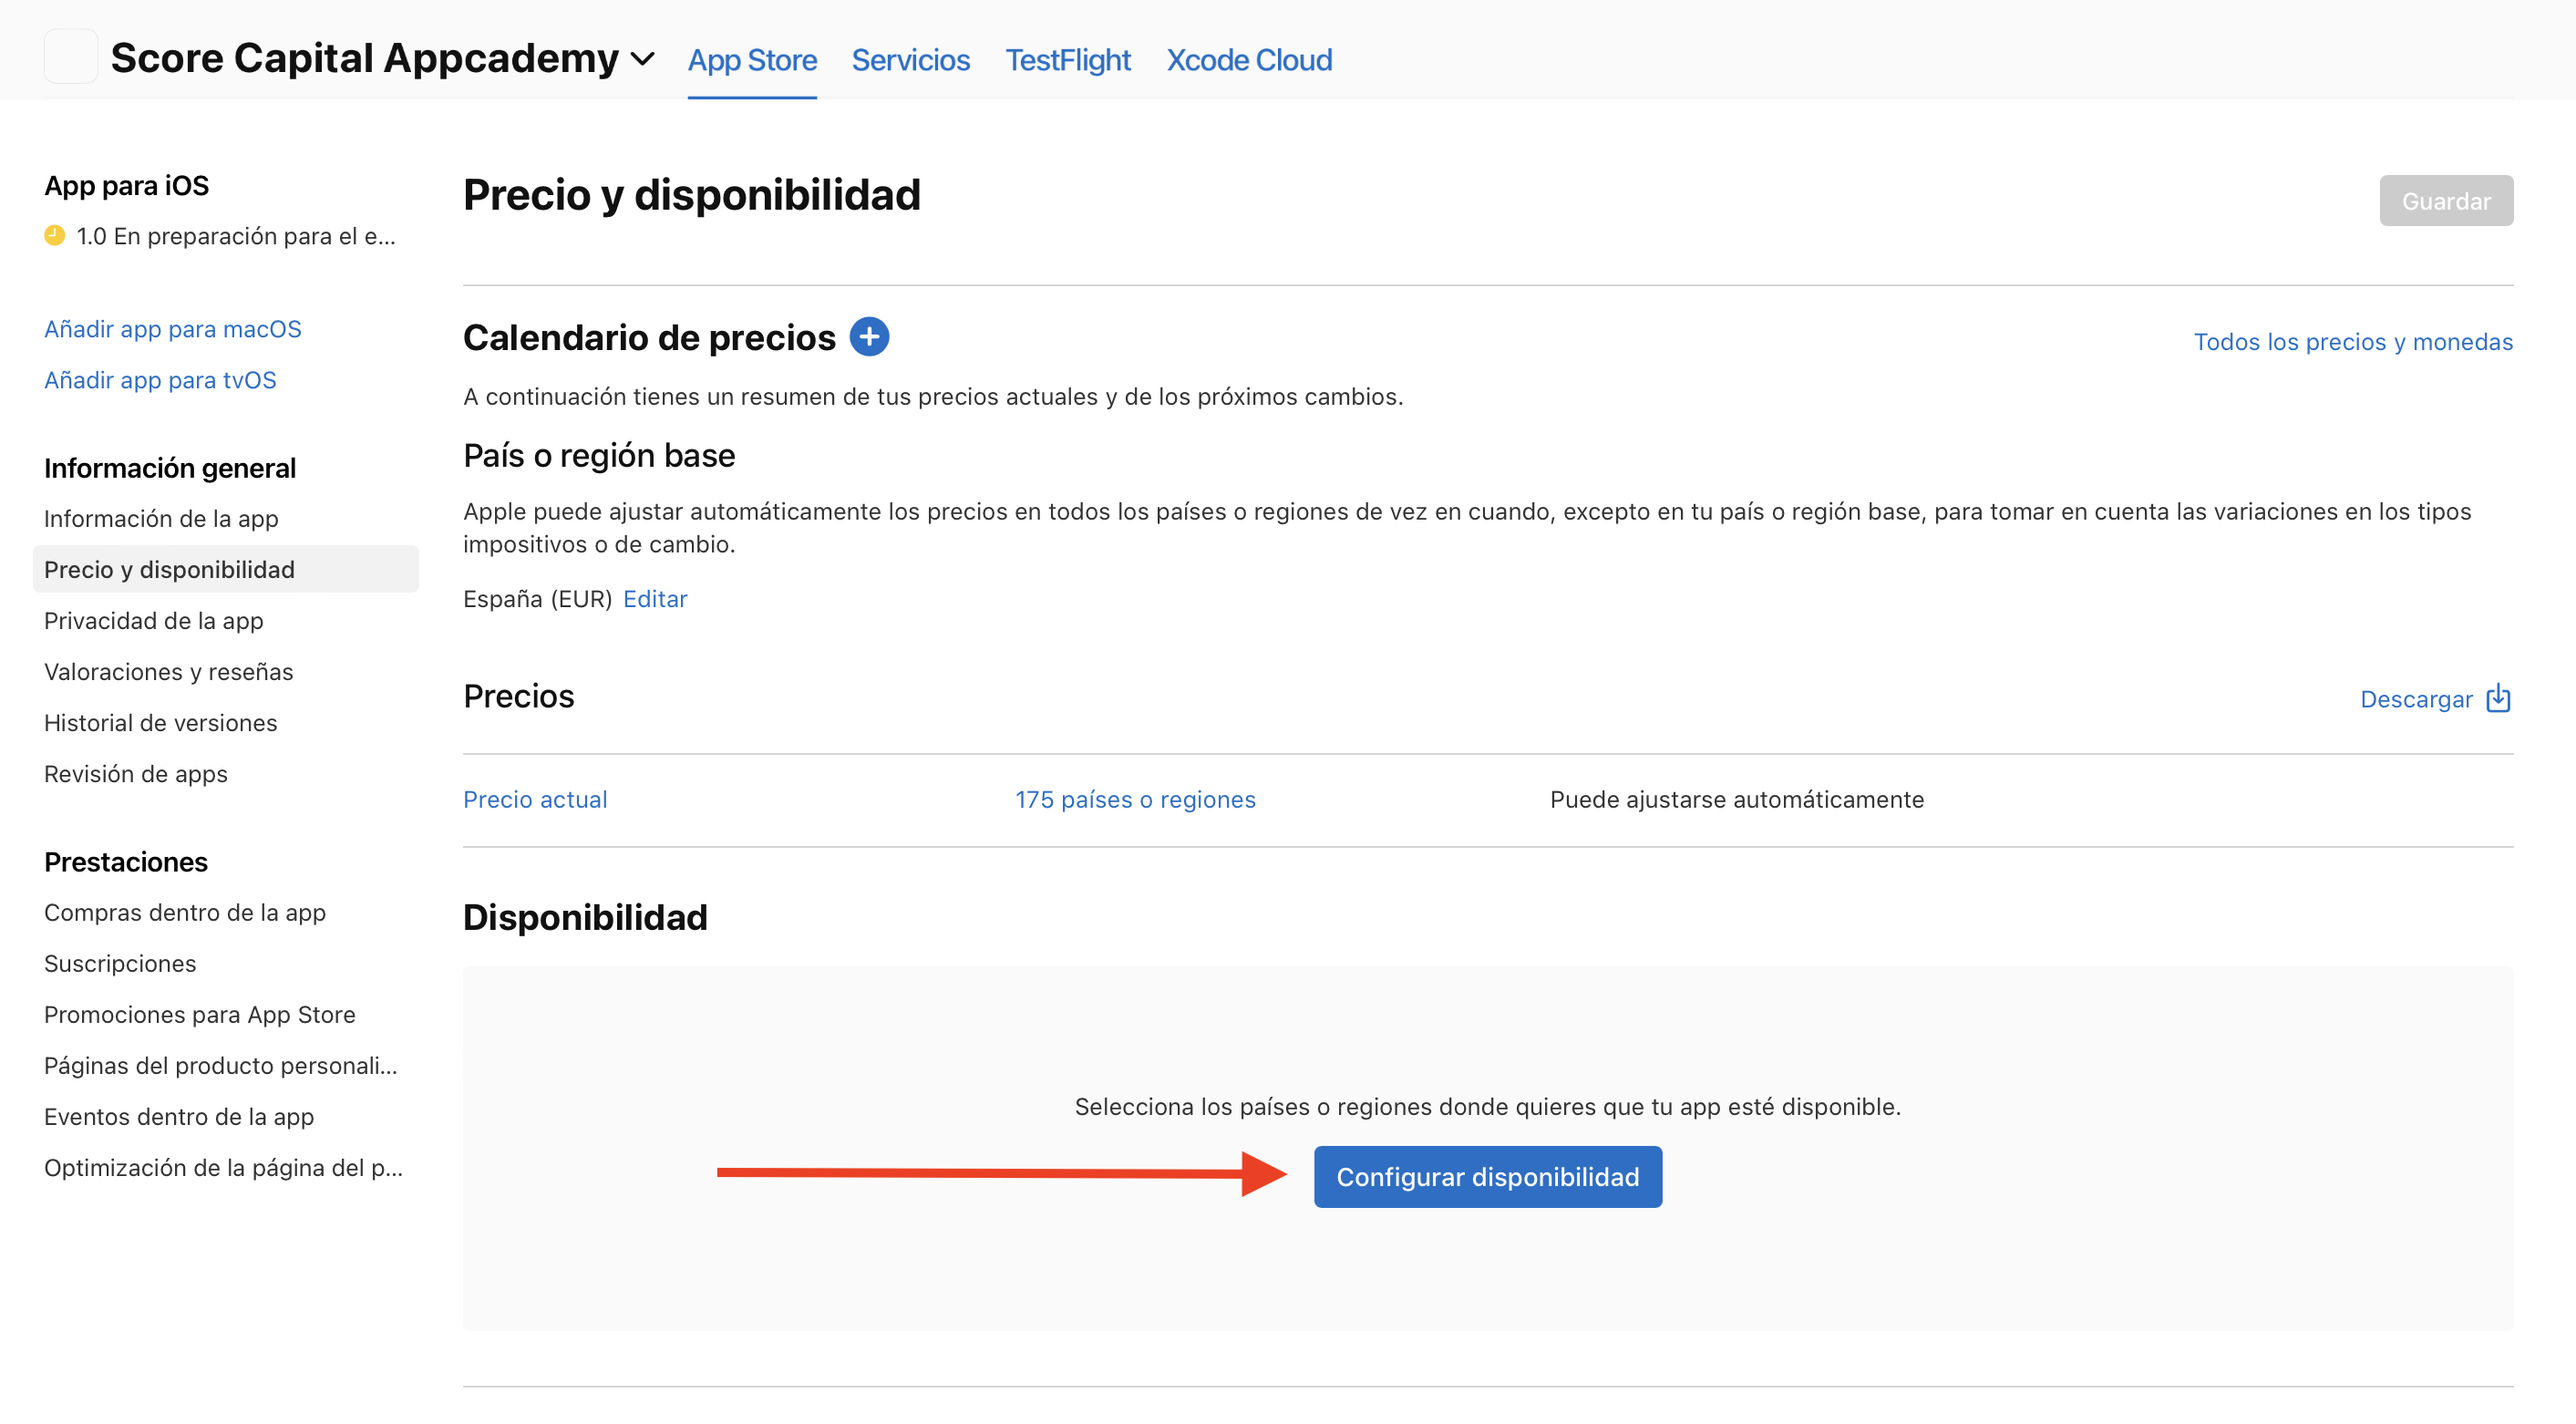Click the App para iOS heading
The width and height of the screenshot is (2576, 1424).
(x=126, y=186)
